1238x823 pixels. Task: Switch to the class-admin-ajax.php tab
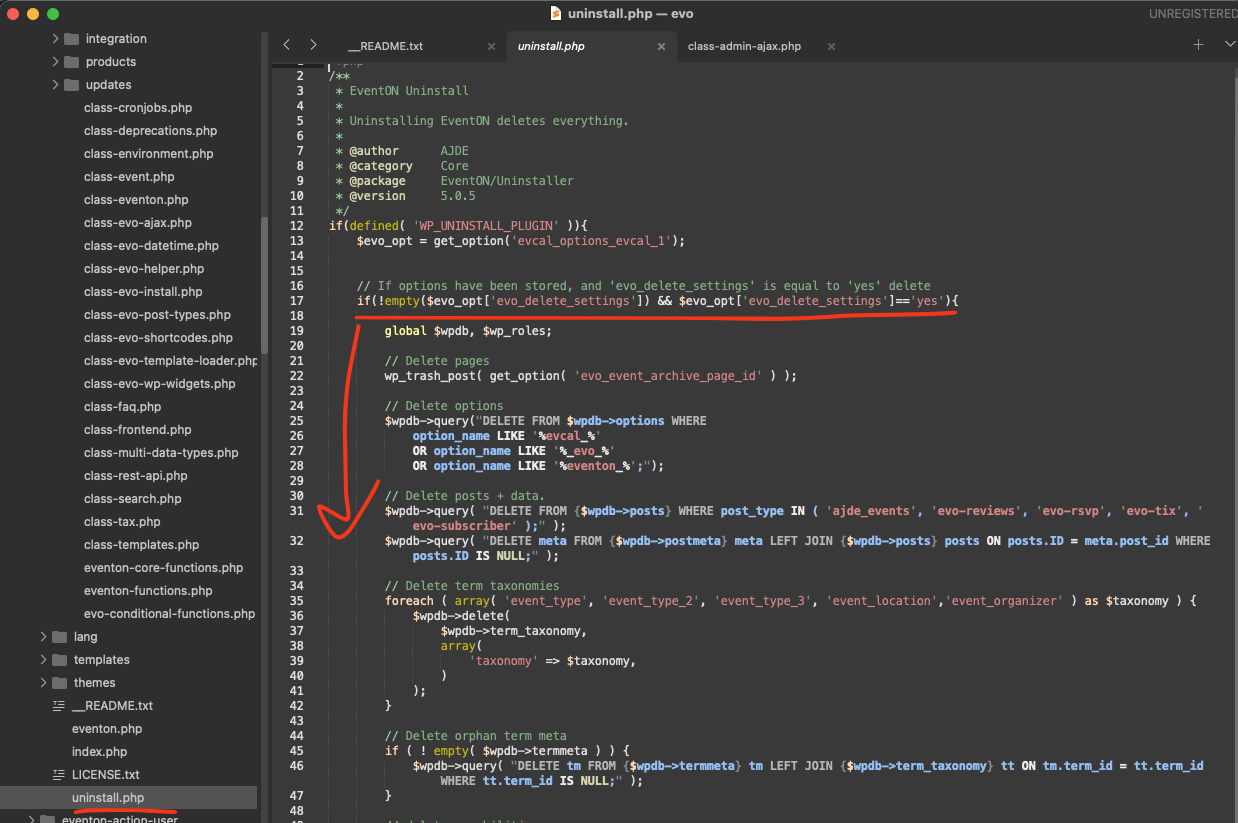point(744,47)
